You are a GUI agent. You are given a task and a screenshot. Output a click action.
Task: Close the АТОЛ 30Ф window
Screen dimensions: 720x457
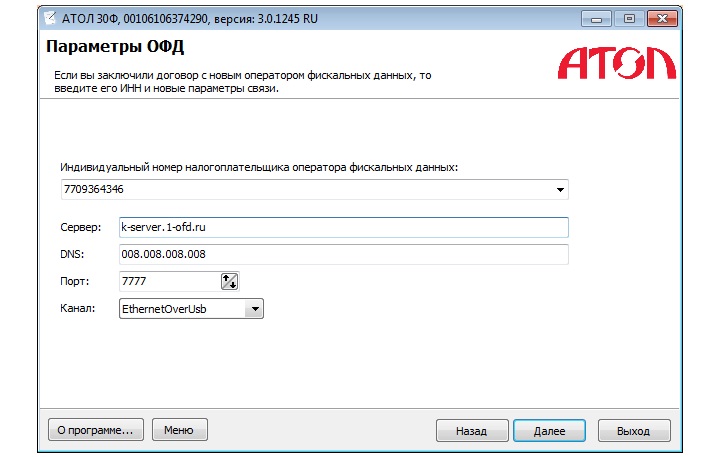[x=662, y=19]
